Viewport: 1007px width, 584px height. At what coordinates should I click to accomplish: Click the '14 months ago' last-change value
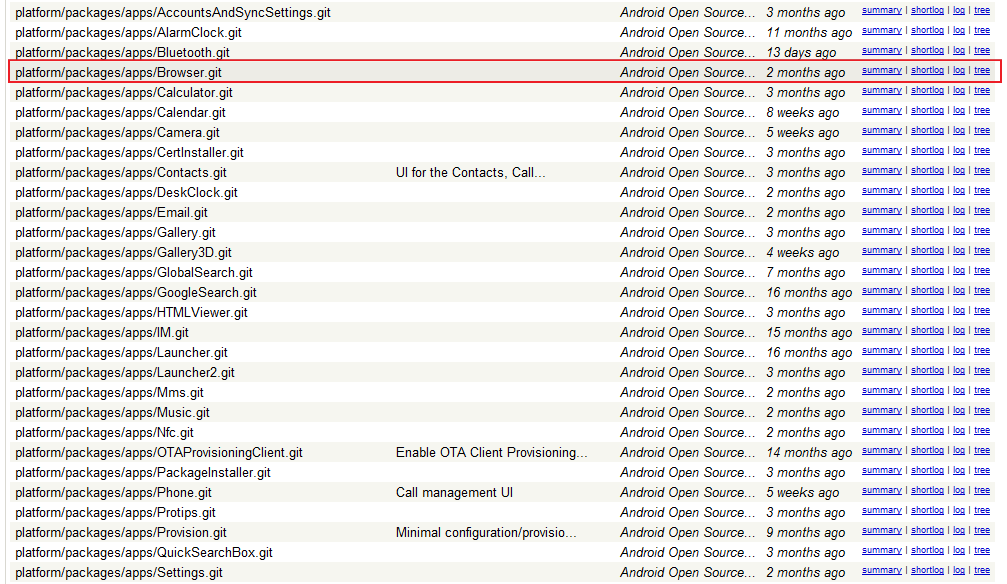(809, 452)
